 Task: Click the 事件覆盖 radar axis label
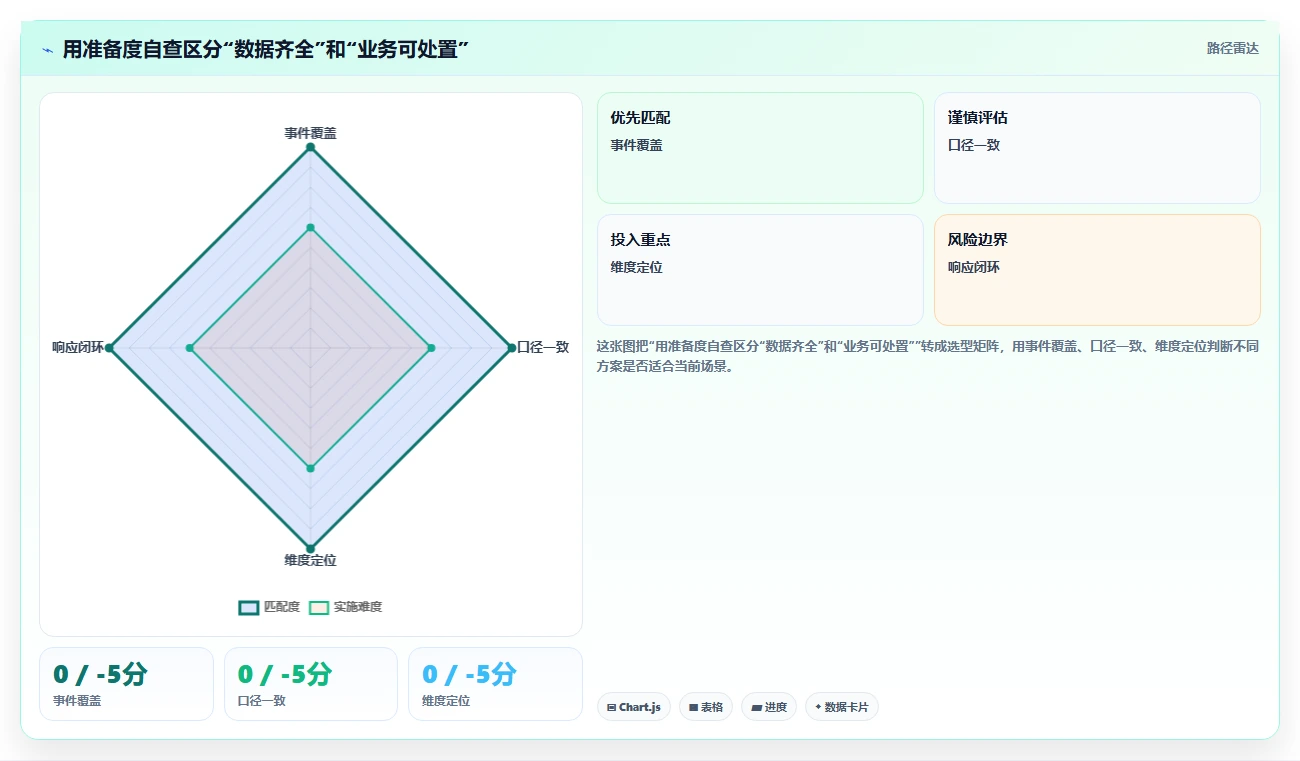(x=310, y=133)
